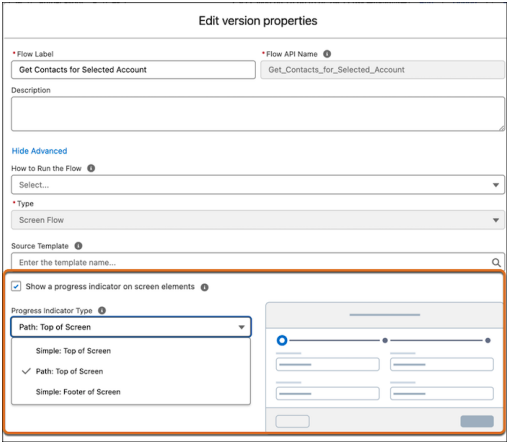
Task: Click middle step dot on progress path preview
Action: pos(385,340)
